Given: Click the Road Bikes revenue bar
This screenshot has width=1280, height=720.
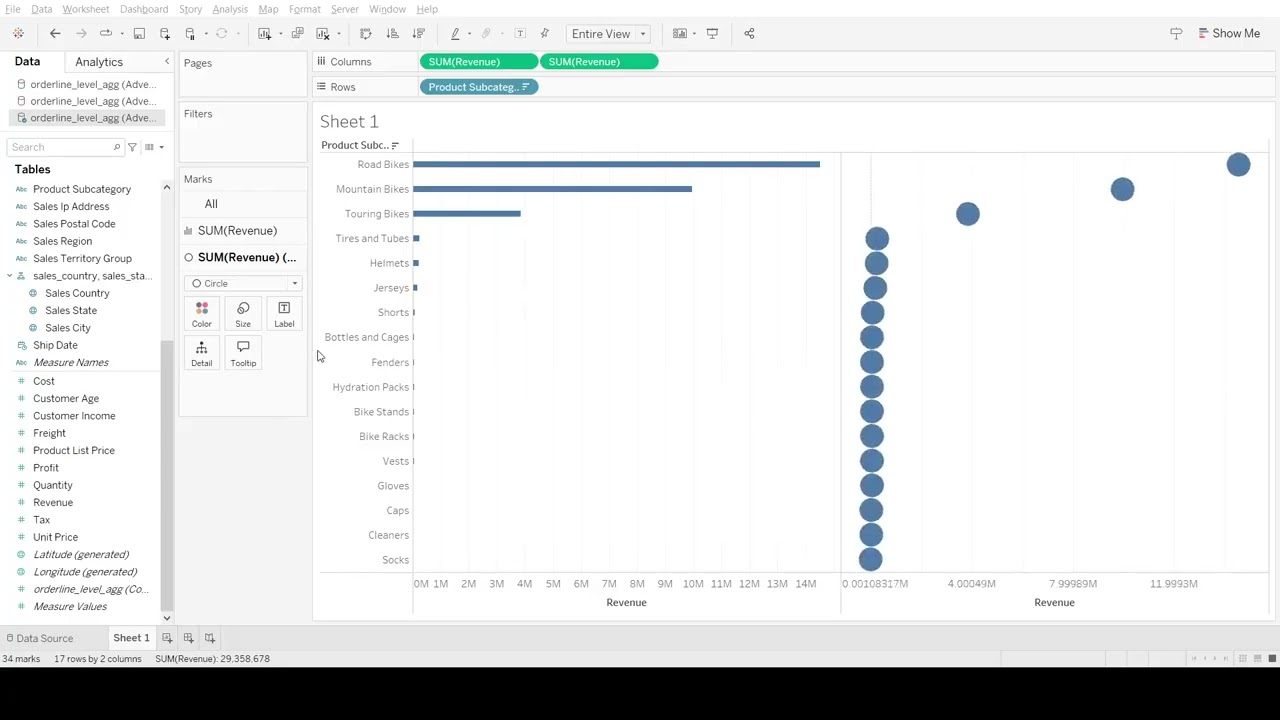Looking at the screenshot, I should tap(616, 164).
